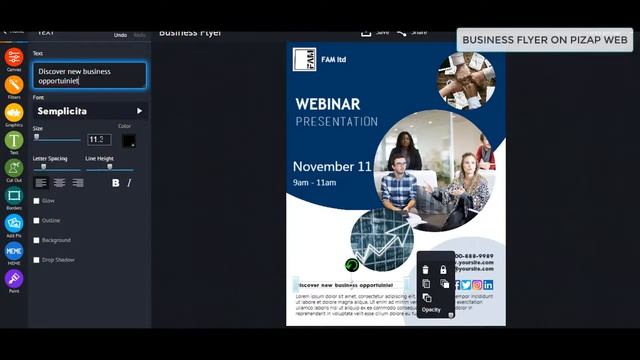This screenshot has width=640, height=360.
Task: Align text to the right
Action: 78,183
